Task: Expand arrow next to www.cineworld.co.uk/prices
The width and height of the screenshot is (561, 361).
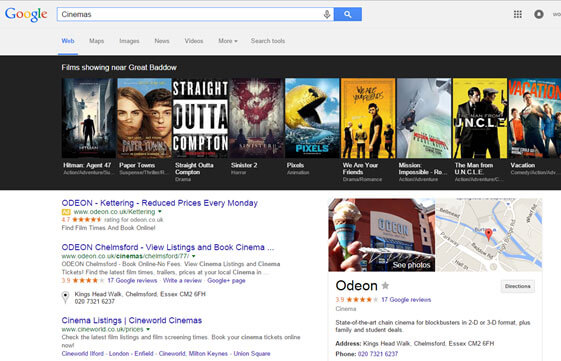Action: (x=148, y=329)
